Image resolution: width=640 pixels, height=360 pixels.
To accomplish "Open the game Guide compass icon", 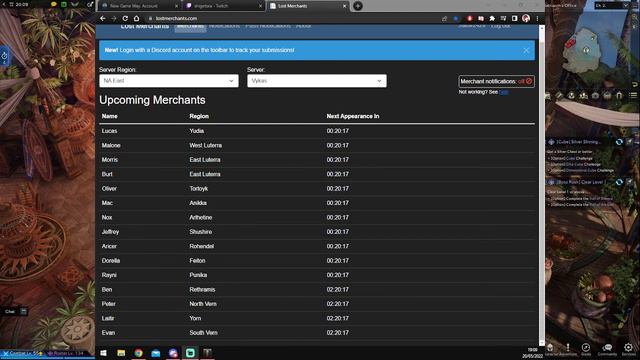I will point(586,348).
